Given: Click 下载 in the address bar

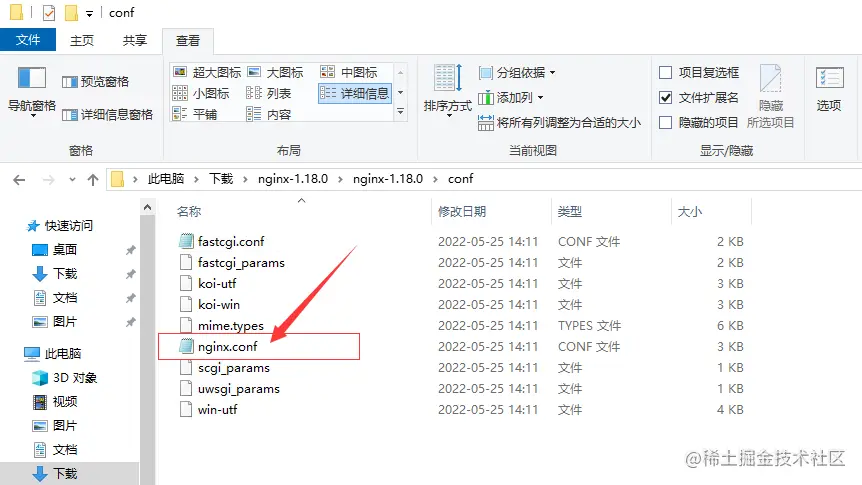Looking at the screenshot, I should [x=221, y=179].
